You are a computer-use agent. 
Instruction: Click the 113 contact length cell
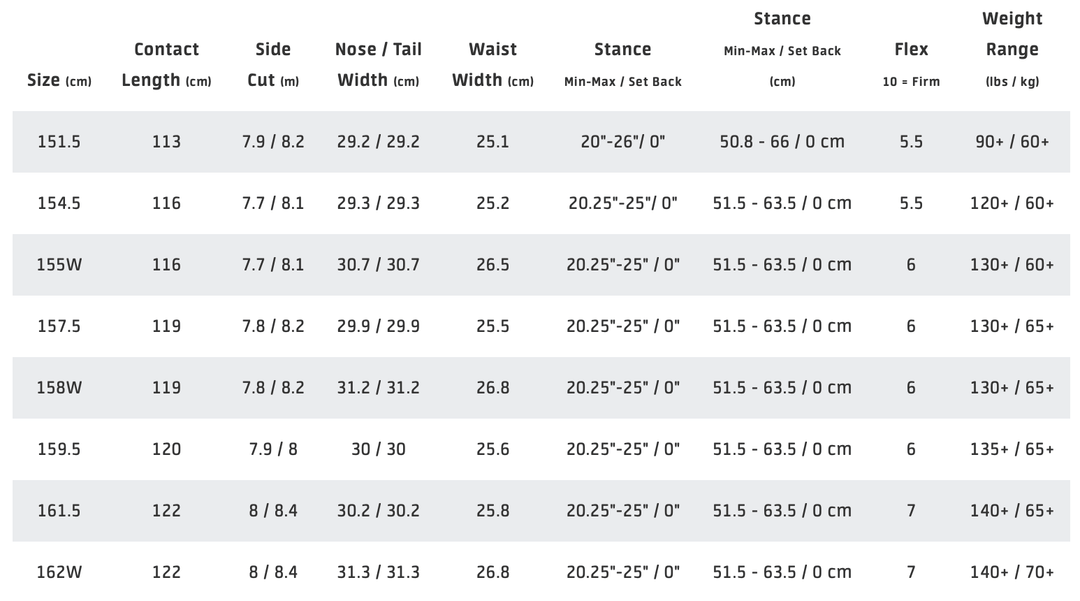click(x=166, y=142)
